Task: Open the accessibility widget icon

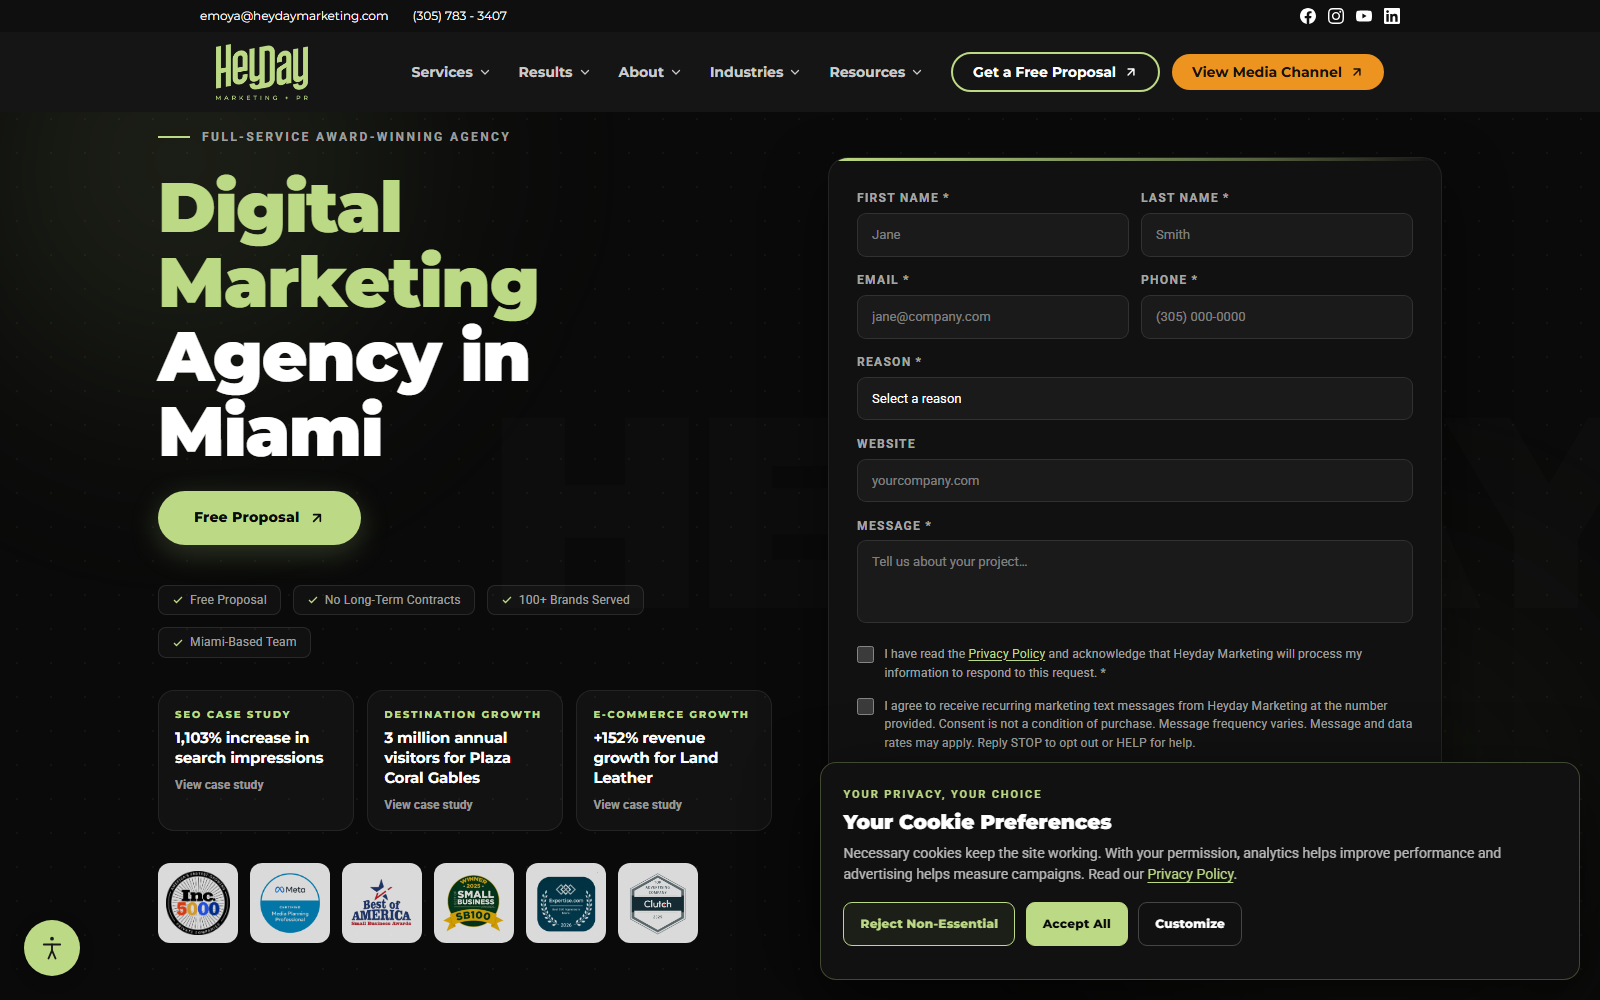Action: click(52, 948)
